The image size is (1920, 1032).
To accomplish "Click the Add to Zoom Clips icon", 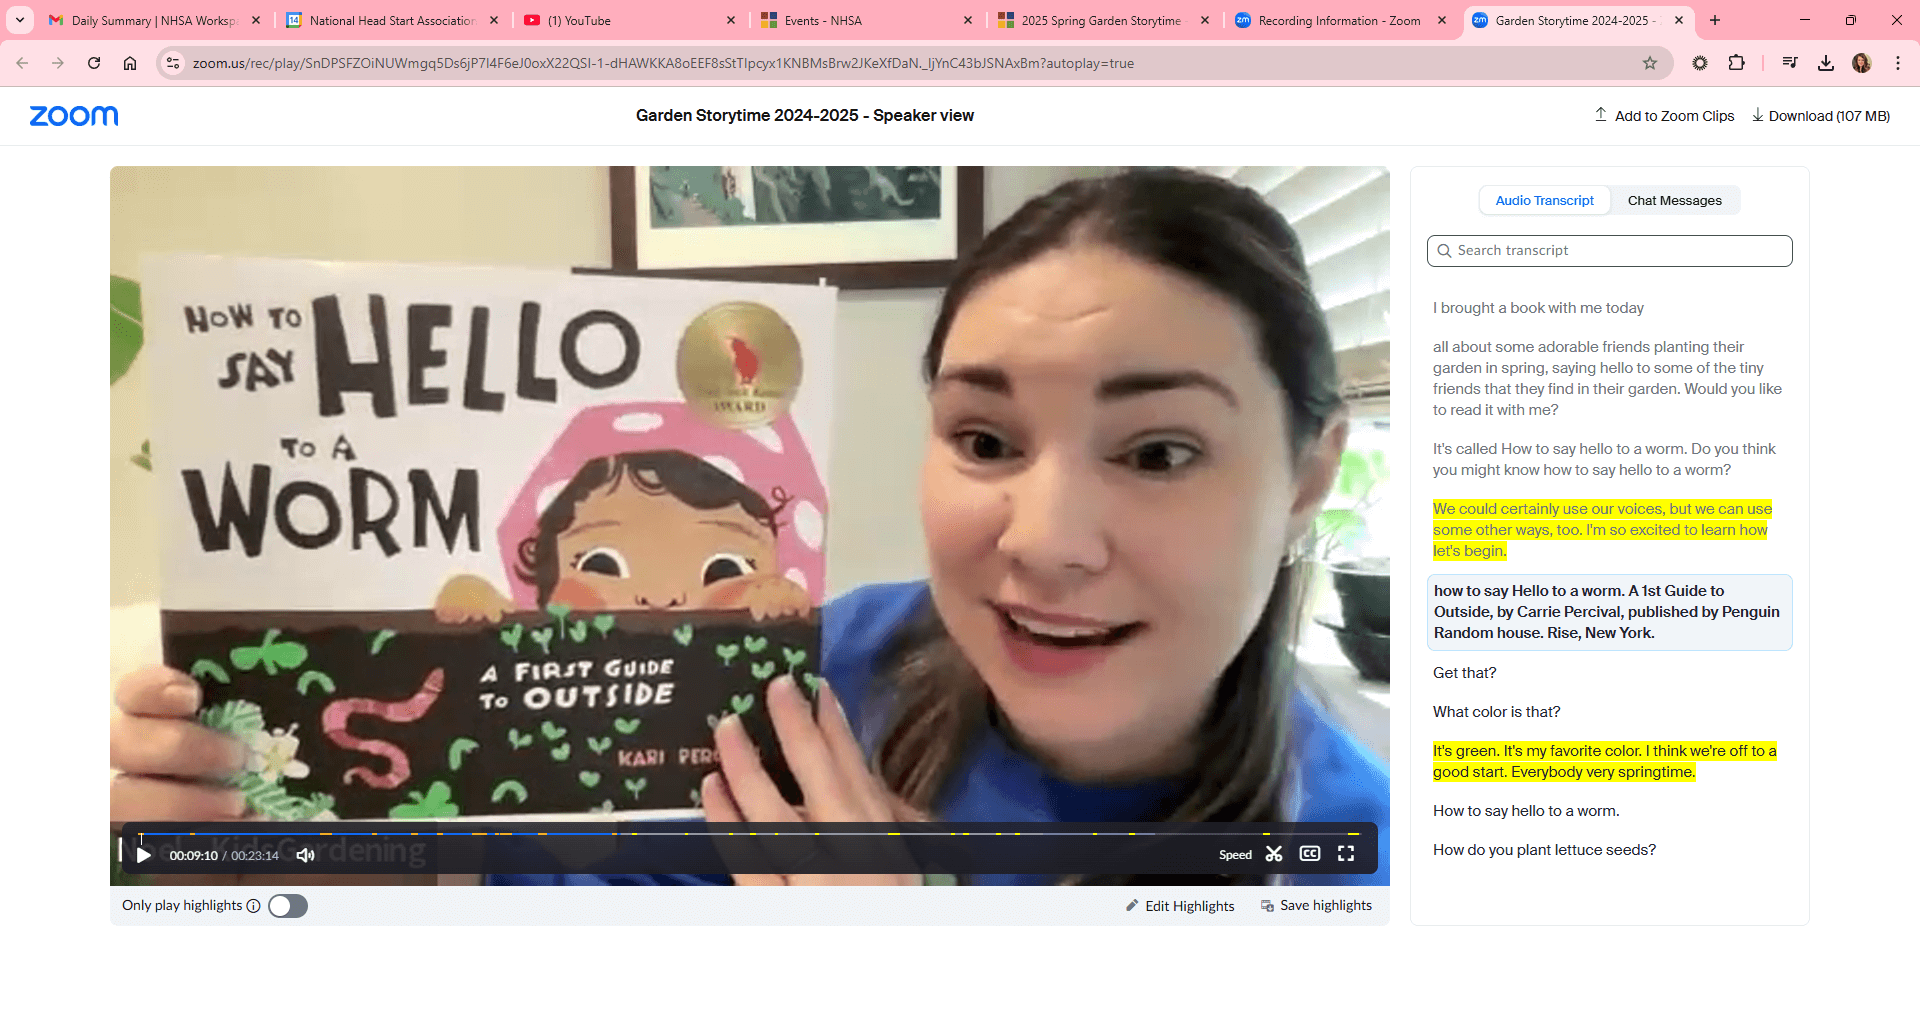I will [x=1600, y=115].
